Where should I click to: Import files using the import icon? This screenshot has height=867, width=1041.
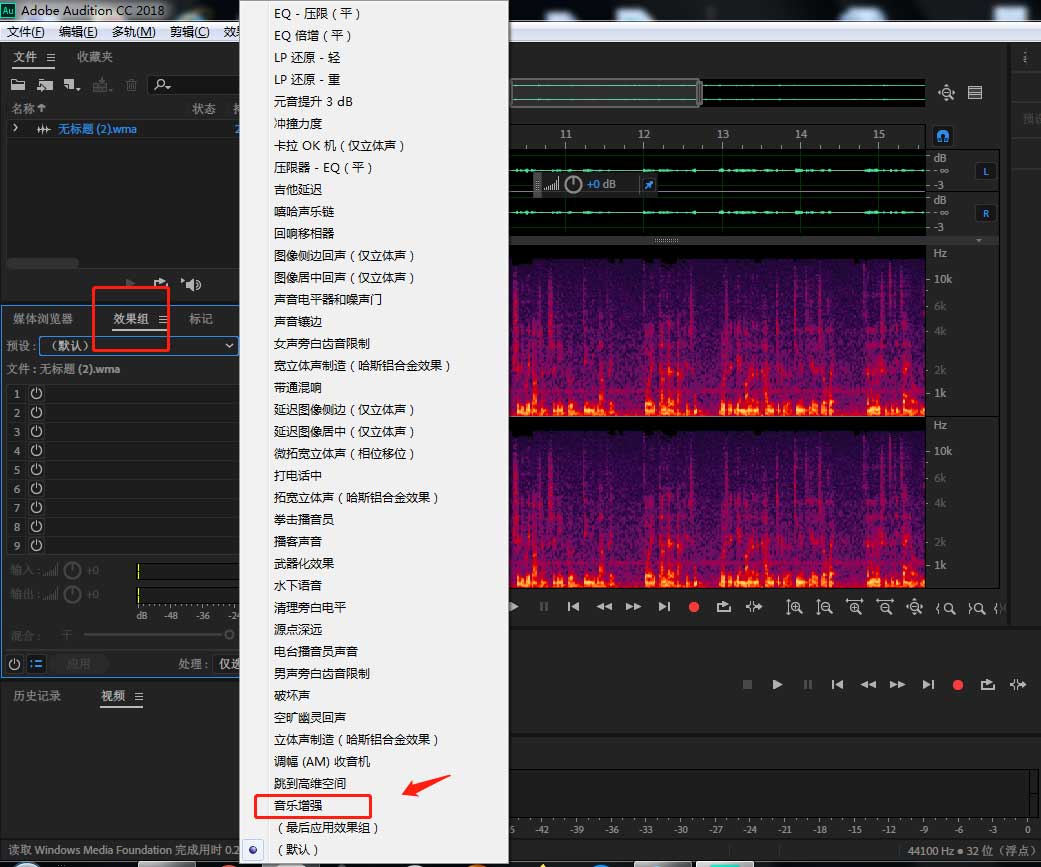click(x=44, y=86)
